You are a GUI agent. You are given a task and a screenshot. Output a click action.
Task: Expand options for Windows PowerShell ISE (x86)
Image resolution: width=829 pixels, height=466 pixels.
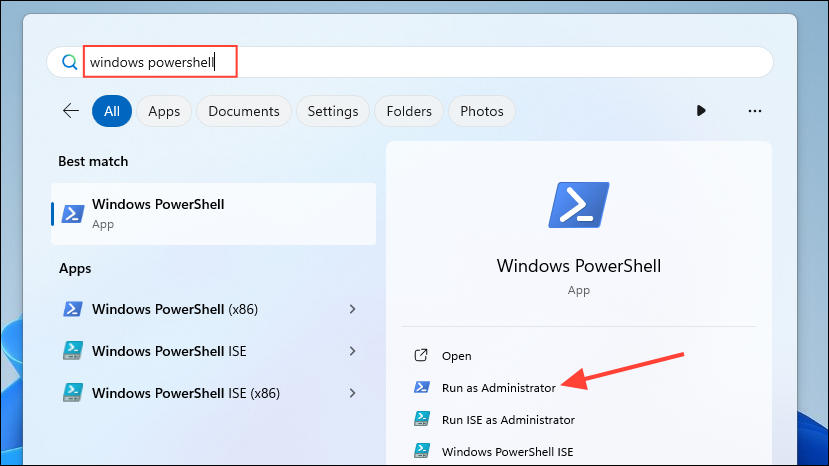pyautogui.click(x=353, y=393)
